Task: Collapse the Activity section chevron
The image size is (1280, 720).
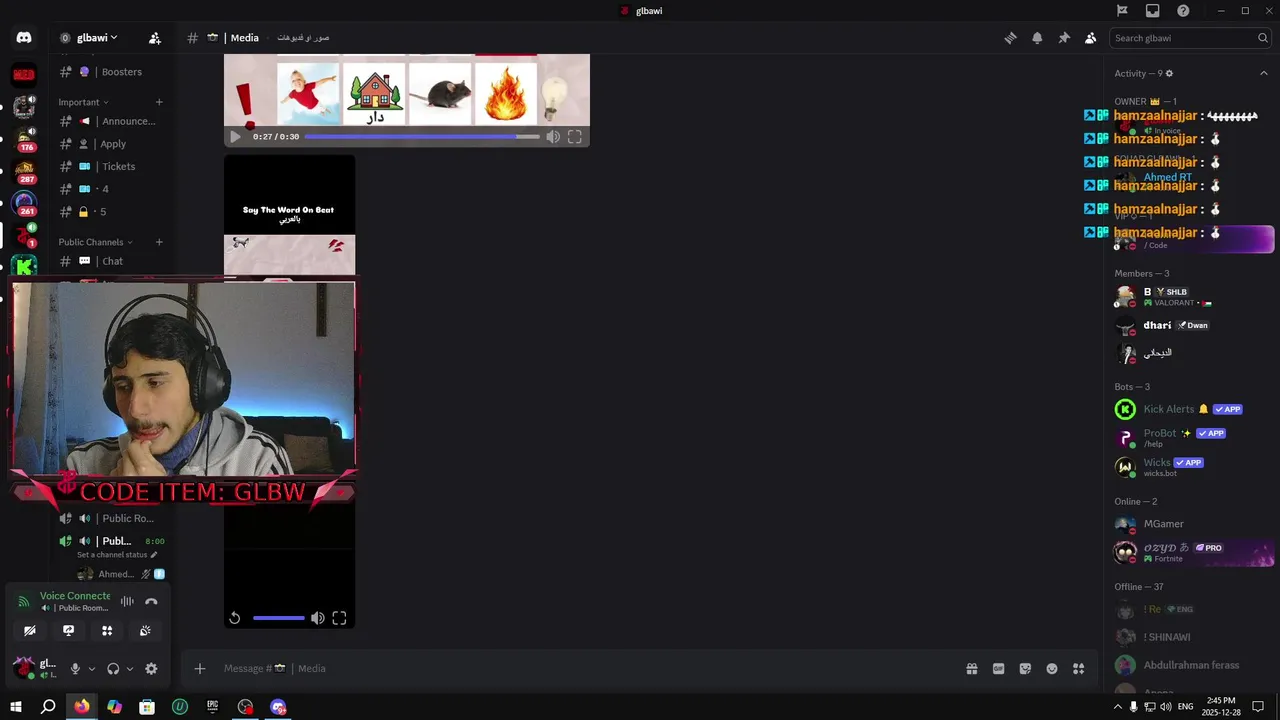Action: (x=1263, y=73)
